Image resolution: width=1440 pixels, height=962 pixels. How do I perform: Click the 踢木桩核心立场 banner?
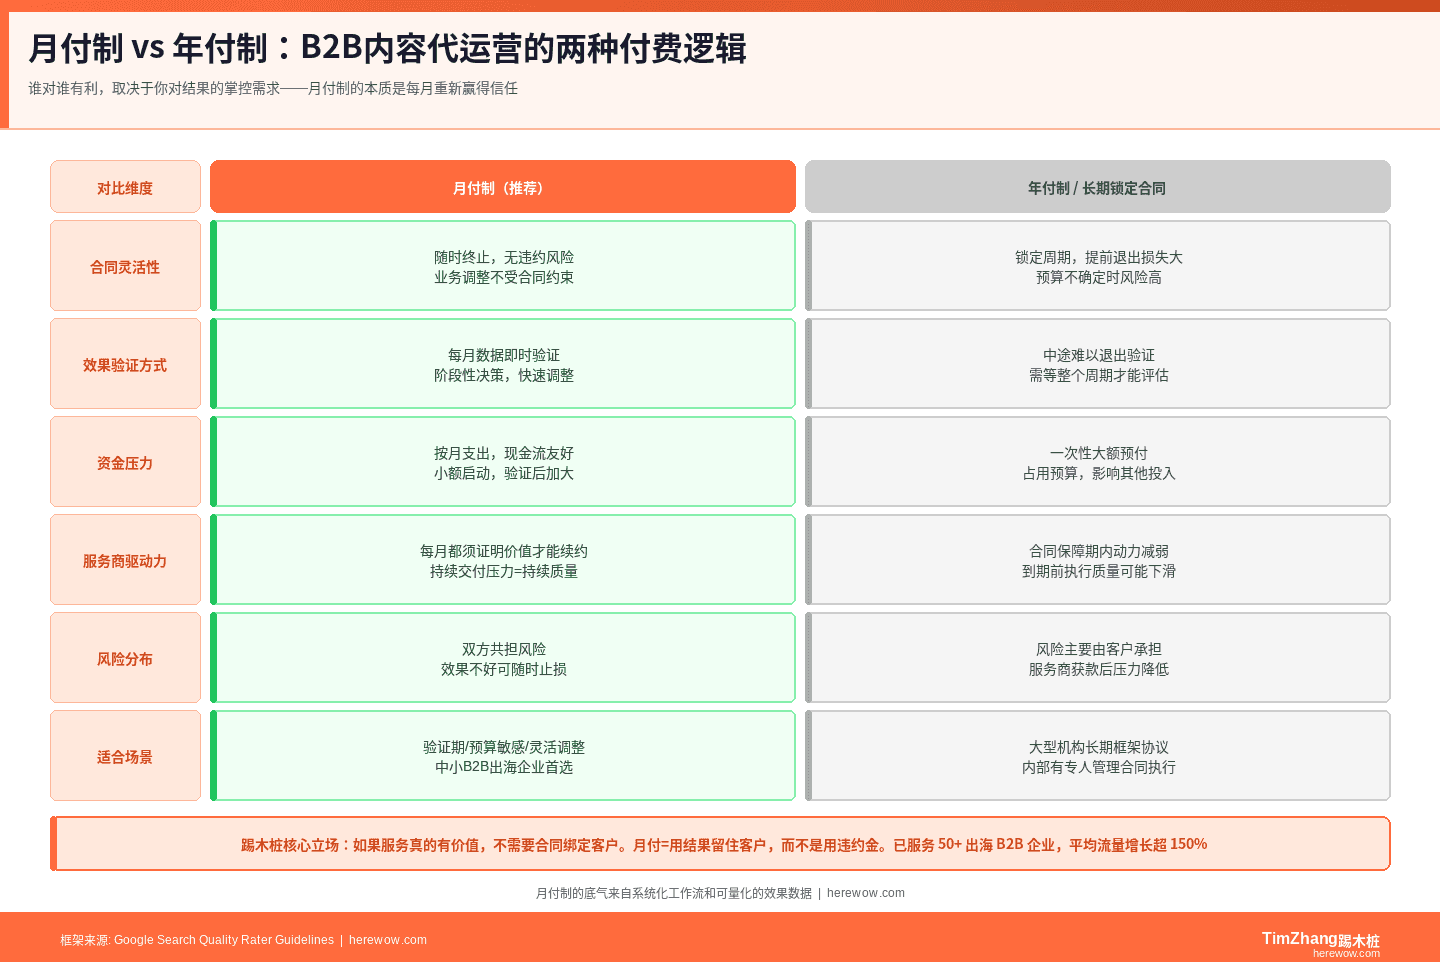pyautogui.click(x=720, y=843)
